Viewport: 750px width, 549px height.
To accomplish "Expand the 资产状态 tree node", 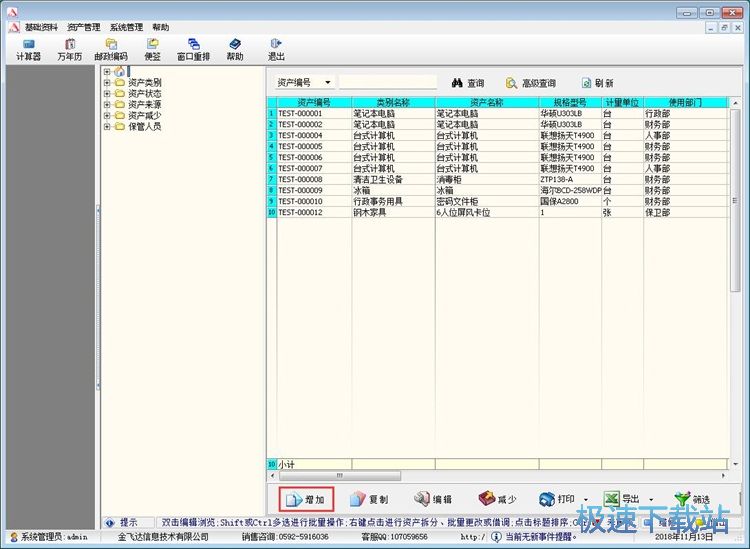I will coord(107,93).
